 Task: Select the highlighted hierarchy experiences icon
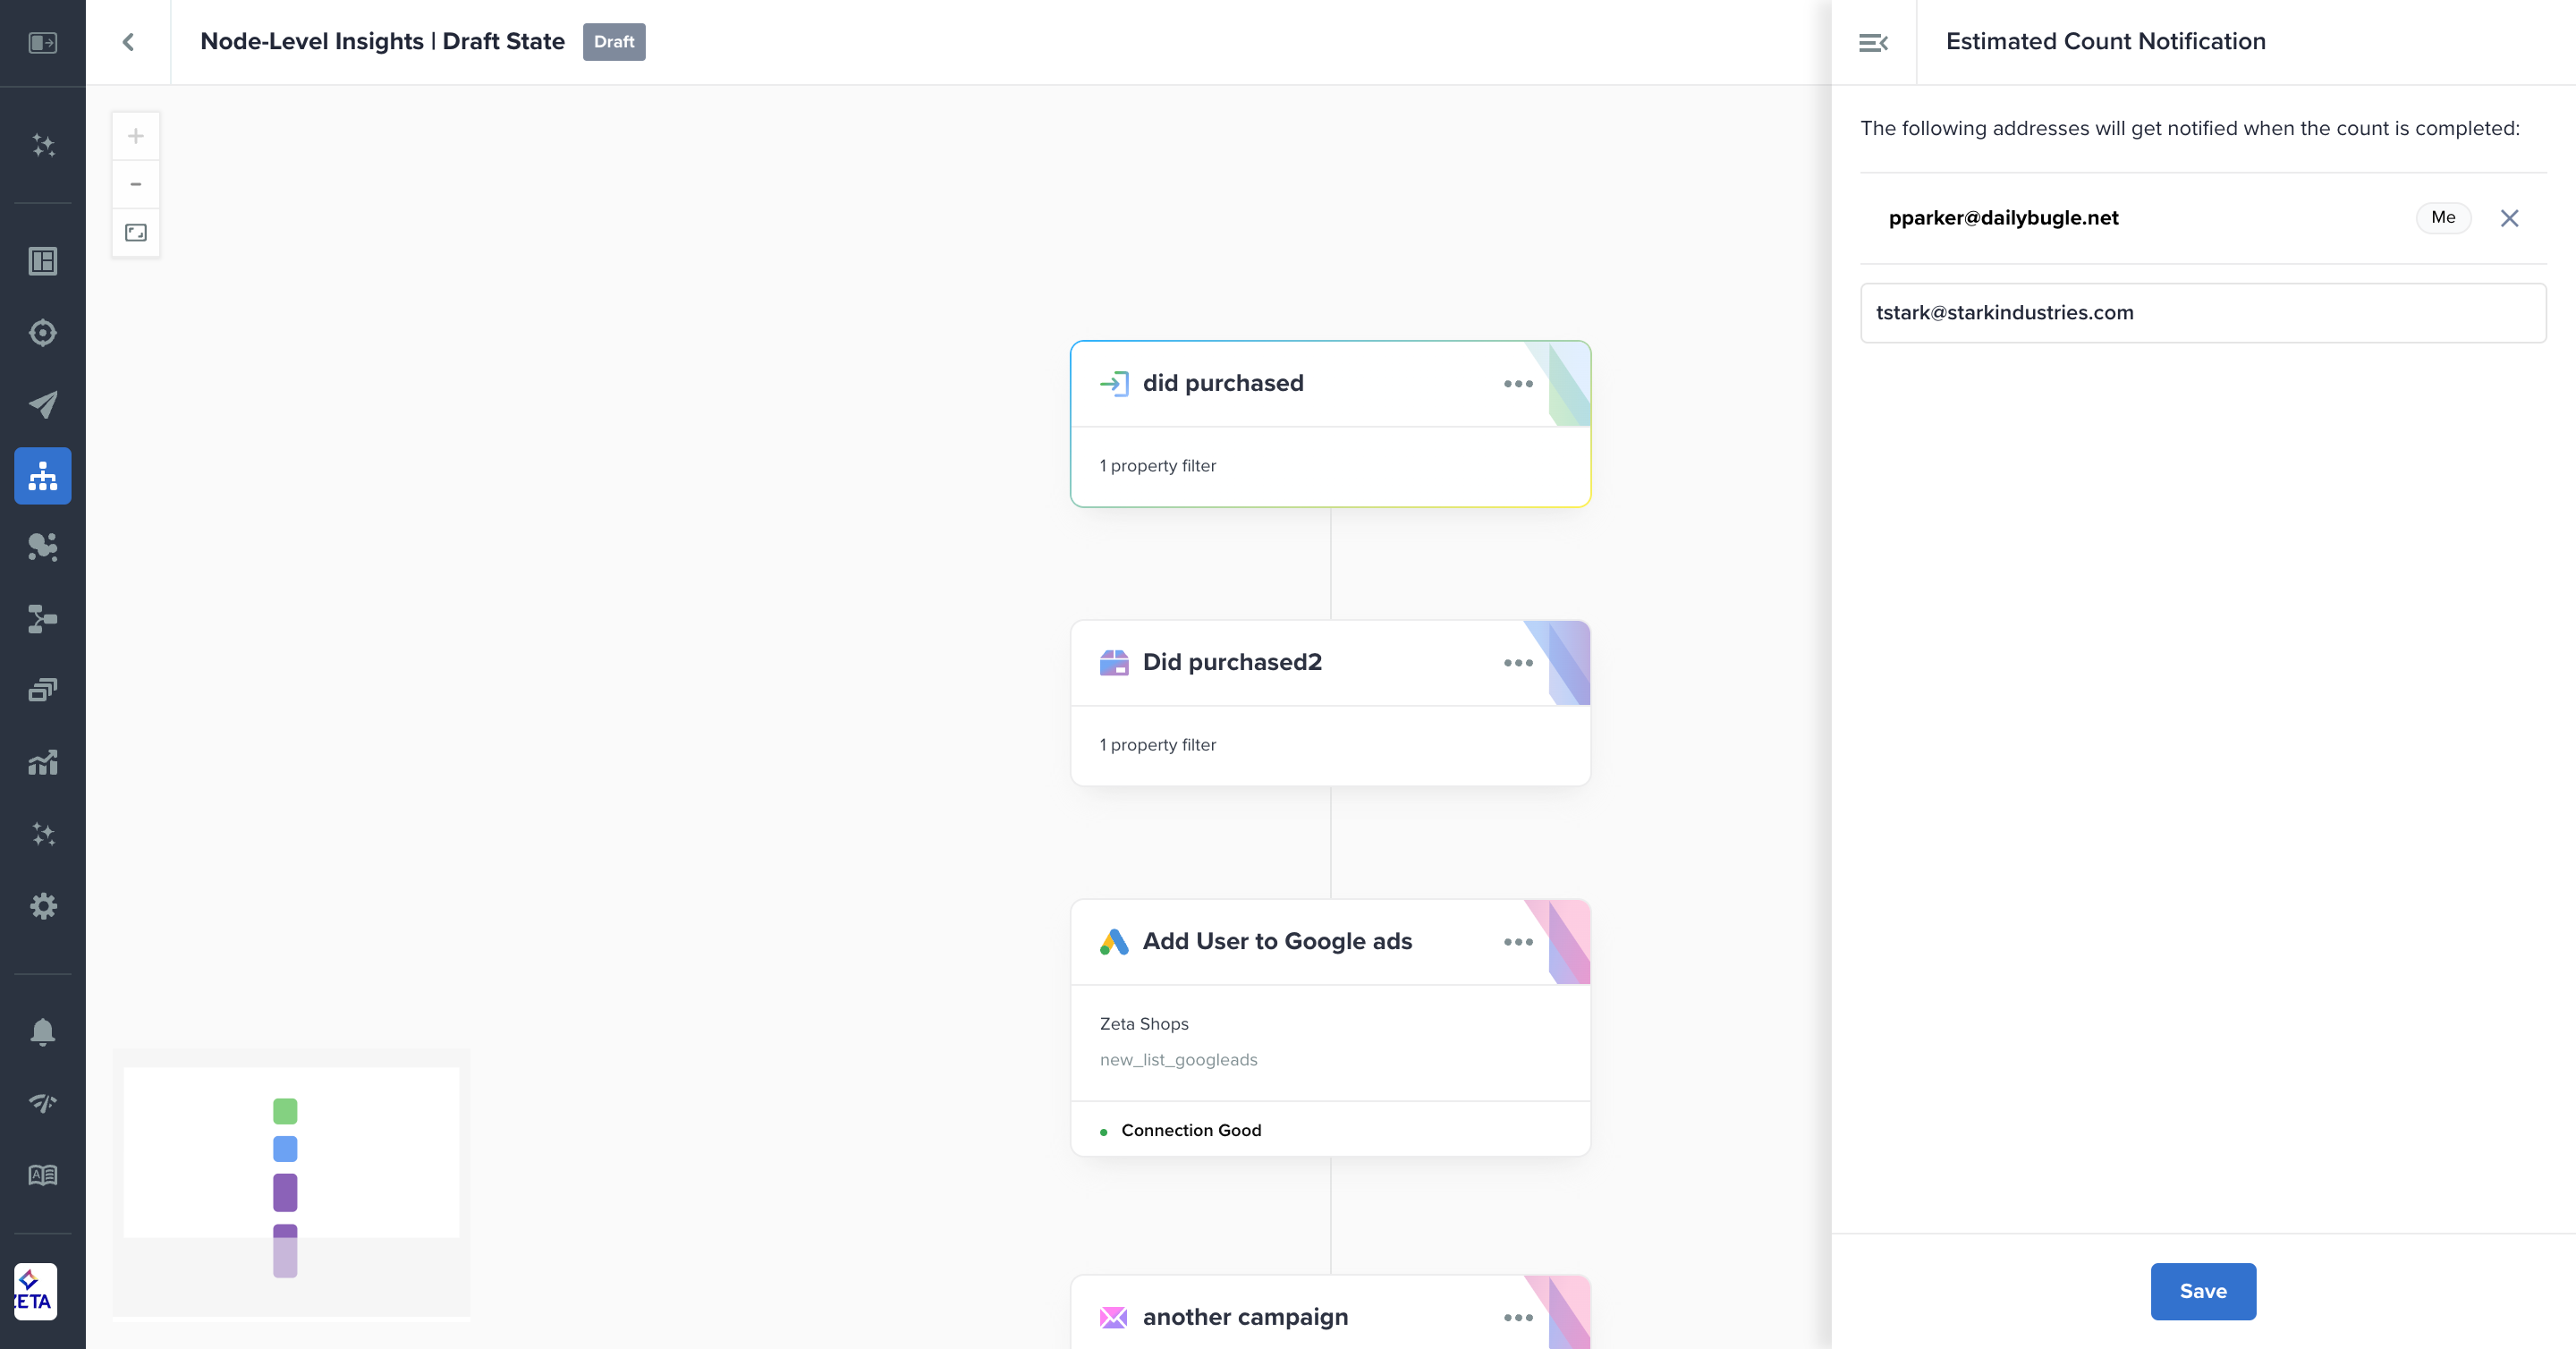[43, 476]
